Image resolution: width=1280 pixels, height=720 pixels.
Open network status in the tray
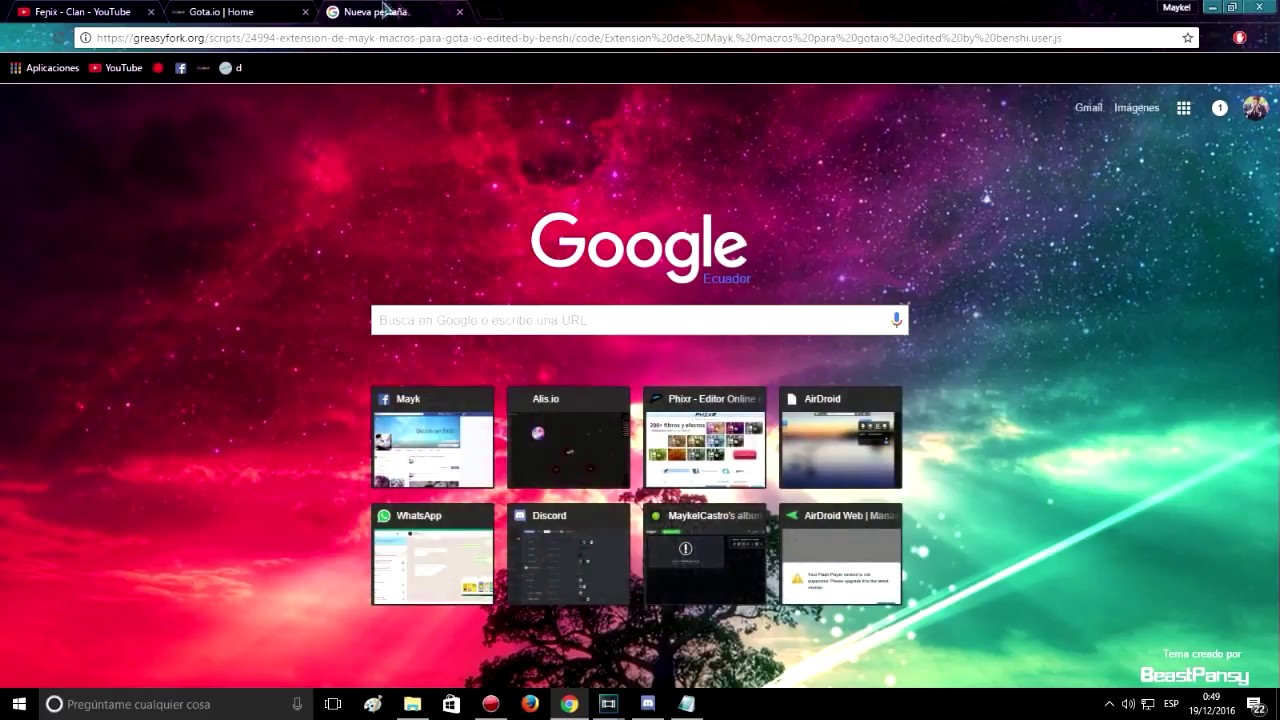(x=1148, y=704)
